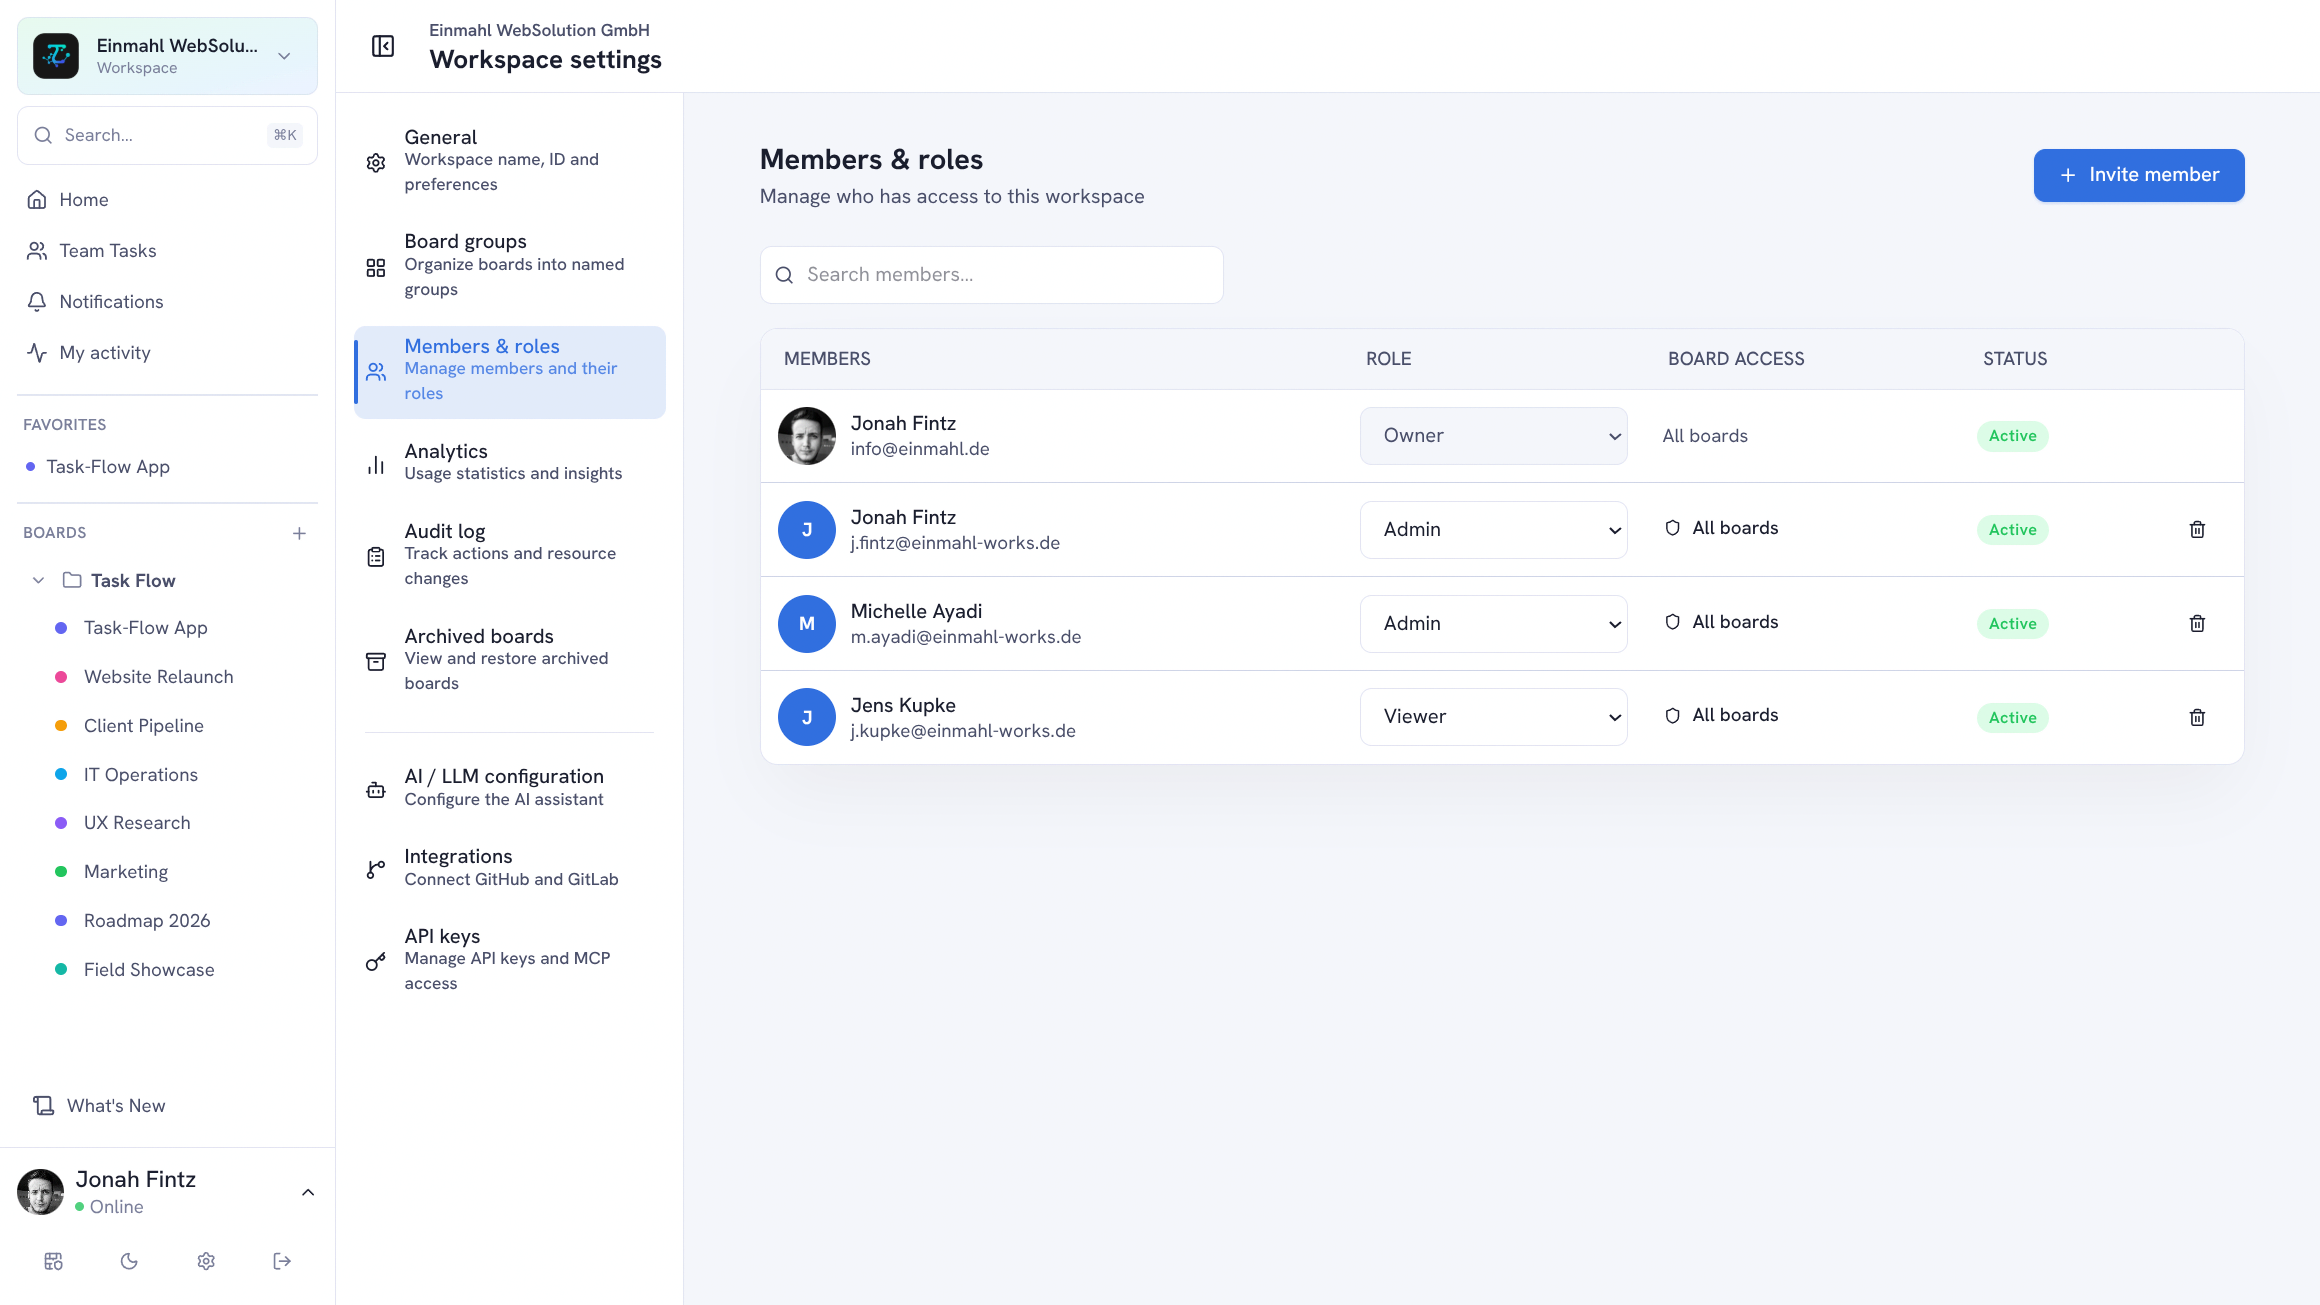This screenshot has width=2320, height=1305.
Task: Click the Einmahl workspace logo icon
Action: point(56,56)
